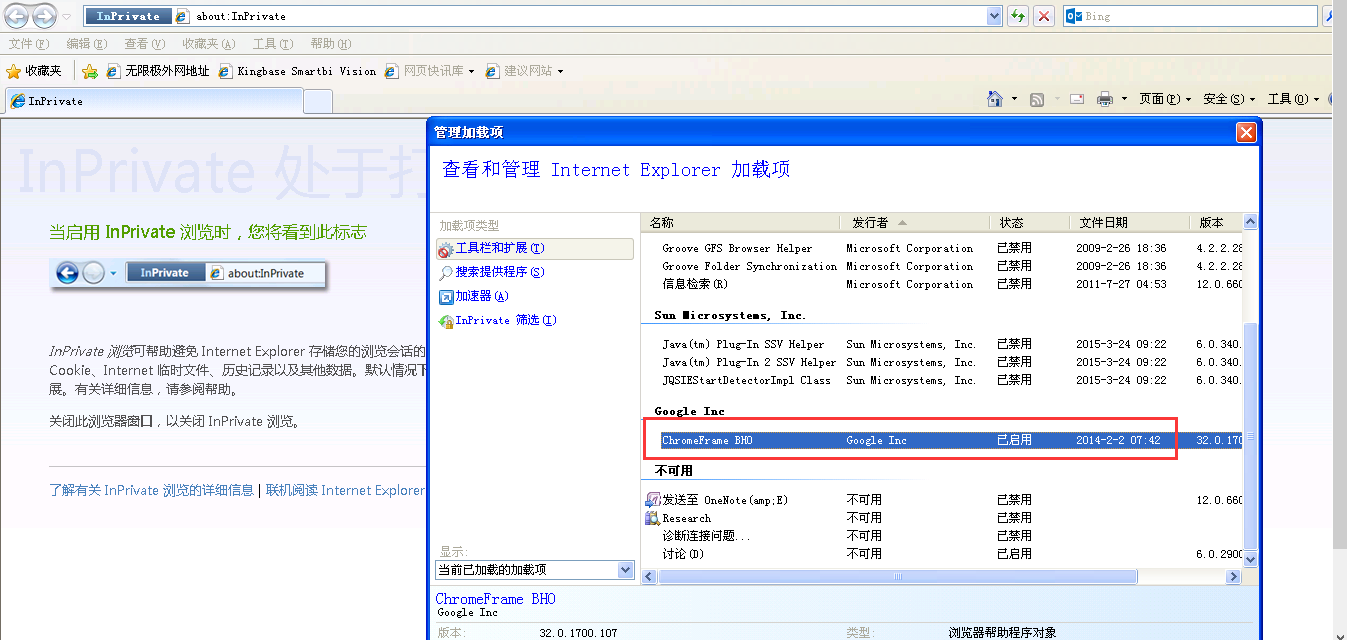Image resolution: width=1347 pixels, height=640 pixels.
Task: Open the address bar history dropdown arrow
Action: tap(994, 16)
